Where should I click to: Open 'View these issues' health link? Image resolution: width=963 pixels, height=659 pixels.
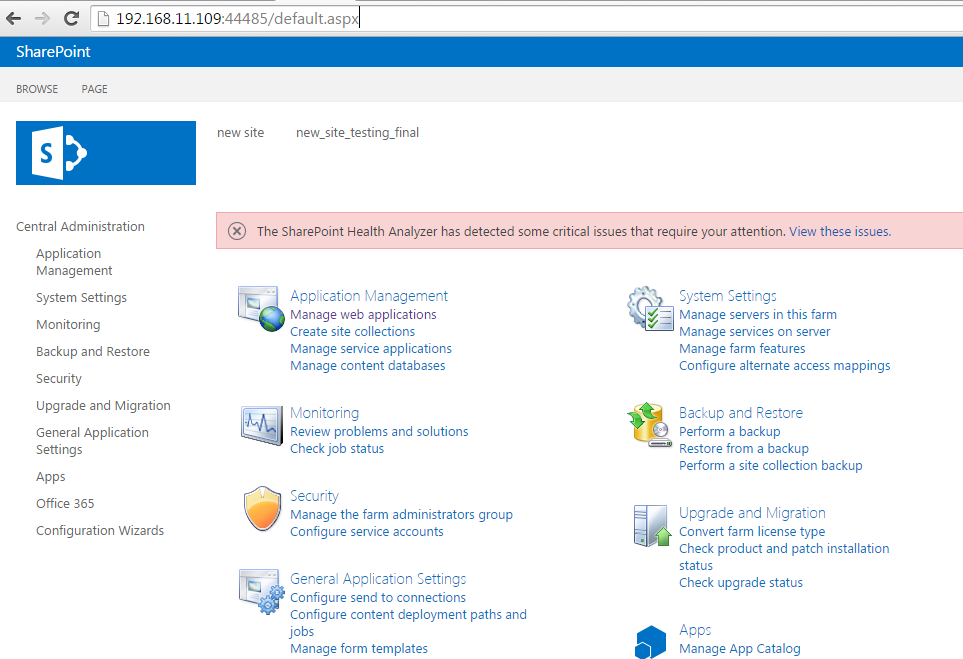coord(840,232)
